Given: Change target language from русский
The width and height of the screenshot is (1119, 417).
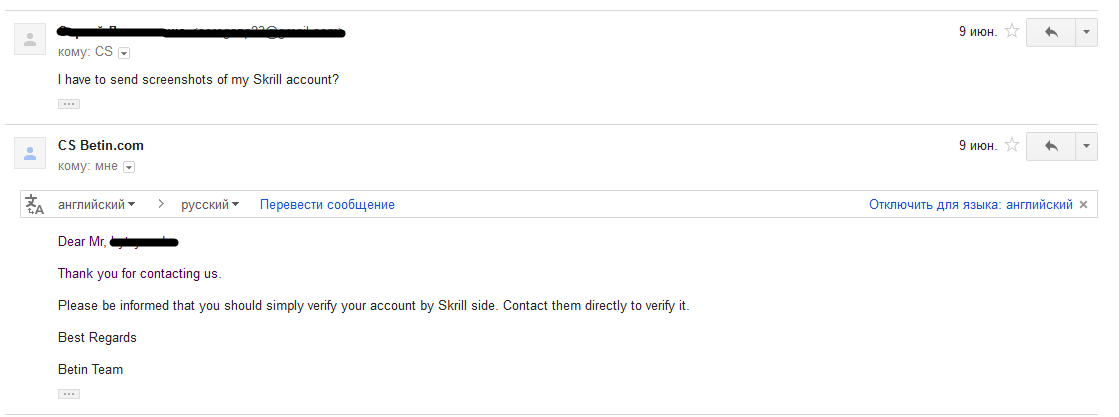Looking at the screenshot, I should tap(210, 205).
